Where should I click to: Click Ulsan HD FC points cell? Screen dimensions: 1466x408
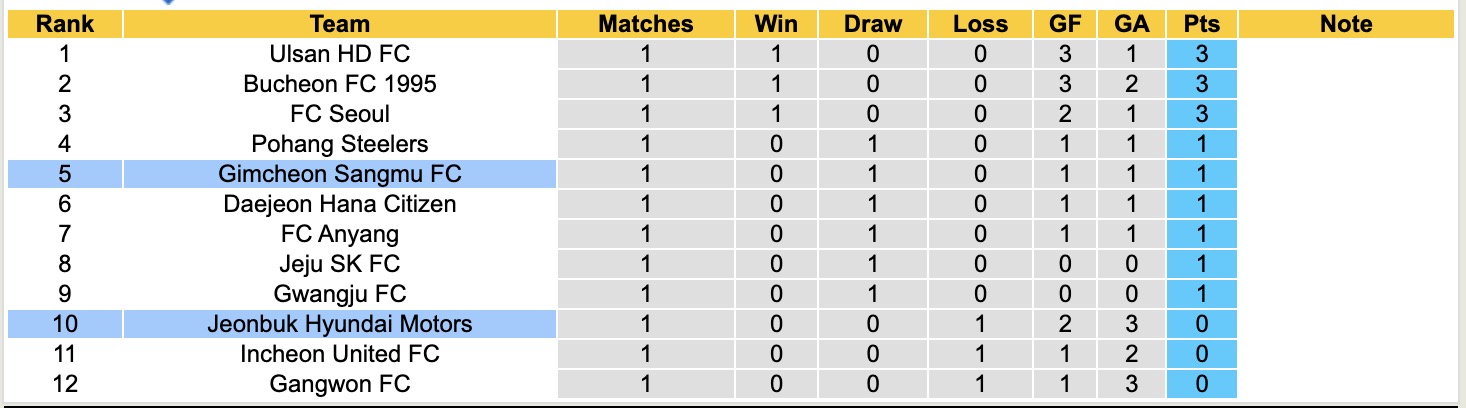(x=1201, y=54)
